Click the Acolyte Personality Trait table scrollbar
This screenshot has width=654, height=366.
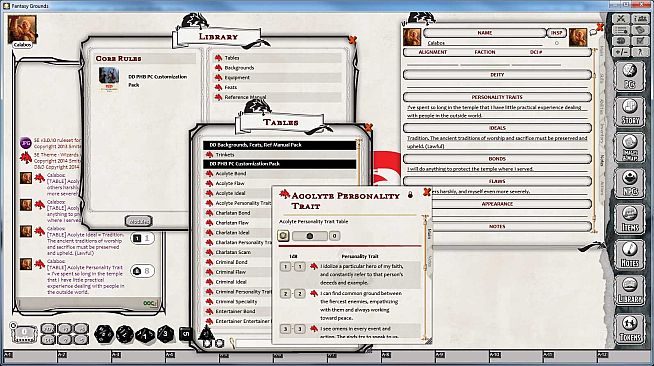pyautogui.click(x=425, y=278)
